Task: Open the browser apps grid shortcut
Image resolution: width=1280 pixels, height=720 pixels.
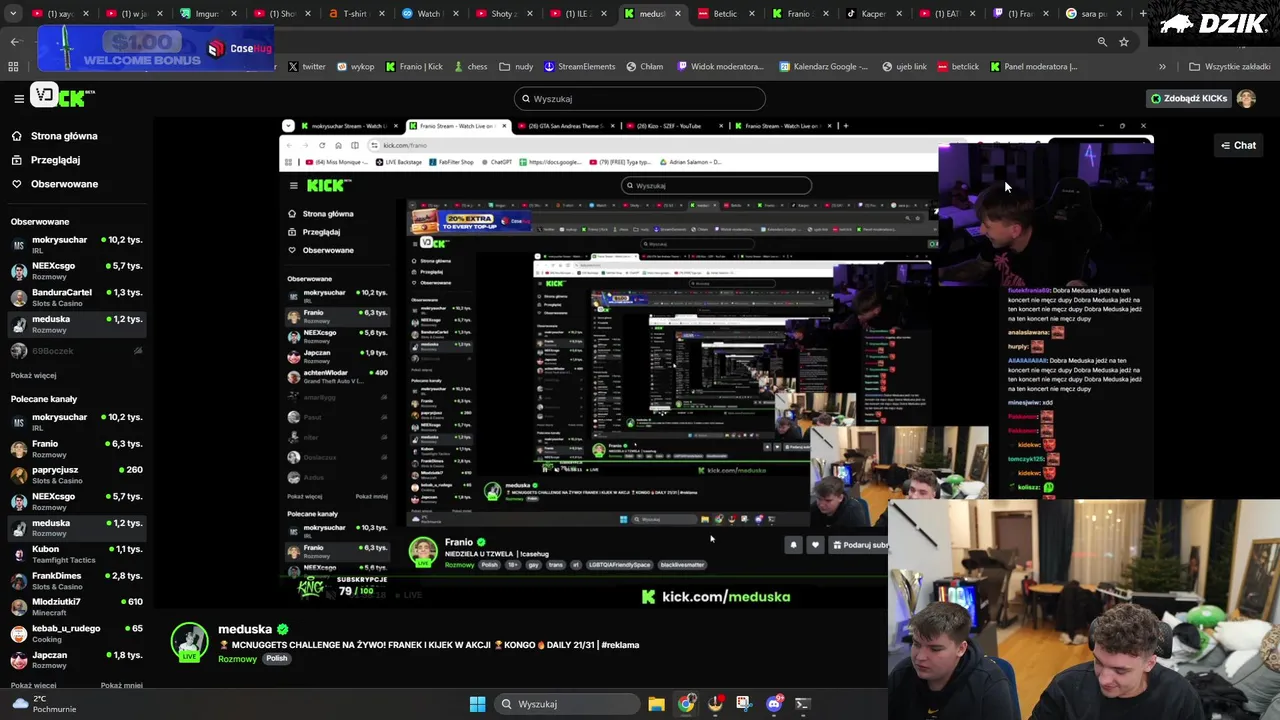Action: pos(13,67)
